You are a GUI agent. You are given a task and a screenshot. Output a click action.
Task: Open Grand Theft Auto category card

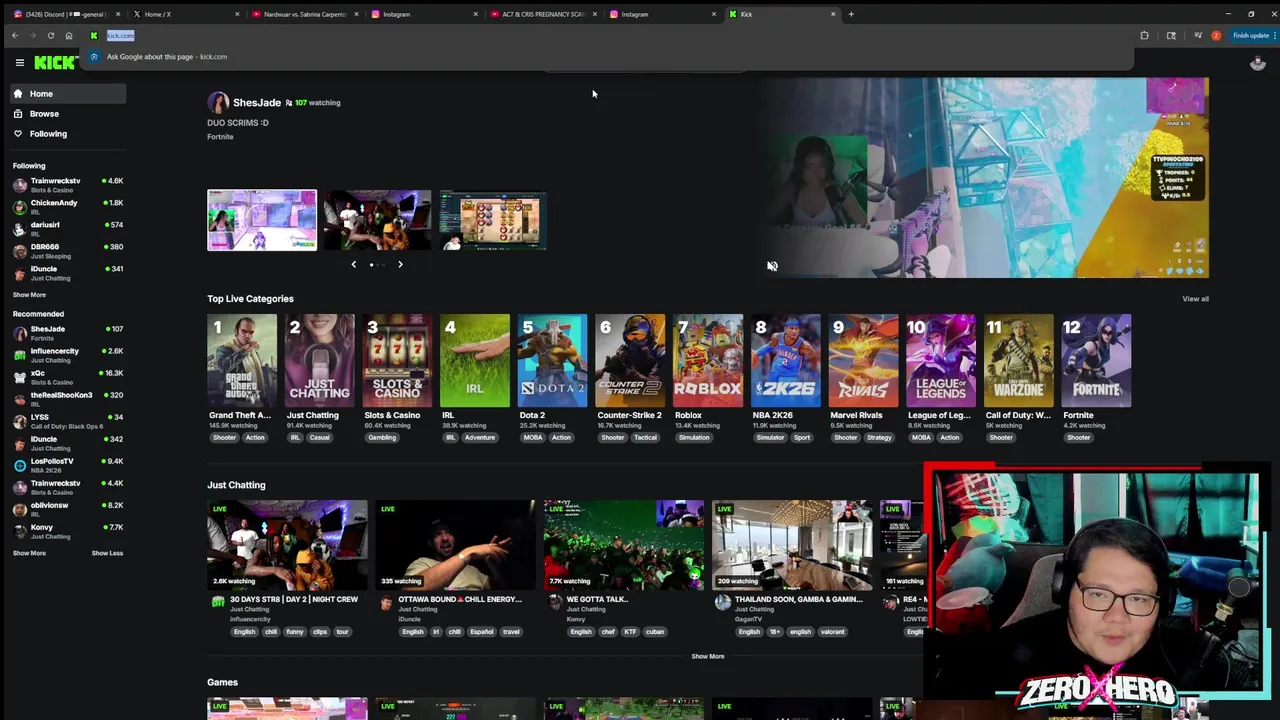[x=242, y=361]
